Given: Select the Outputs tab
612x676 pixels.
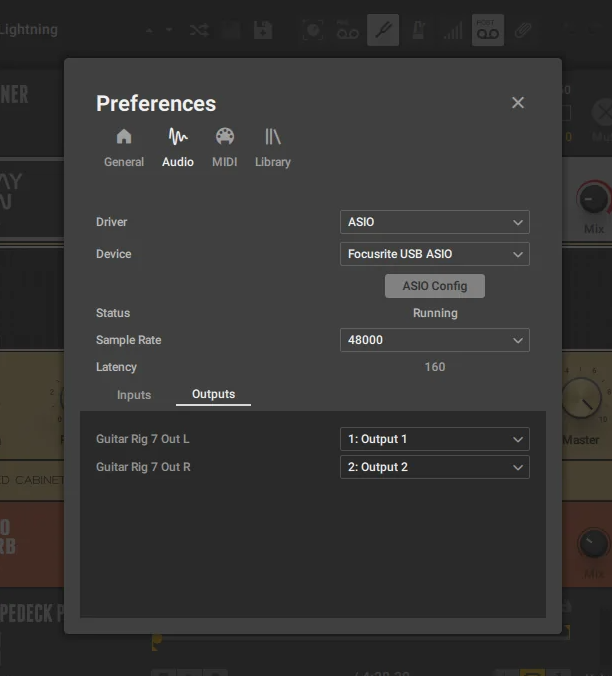Looking at the screenshot, I should tap(213, 394).
